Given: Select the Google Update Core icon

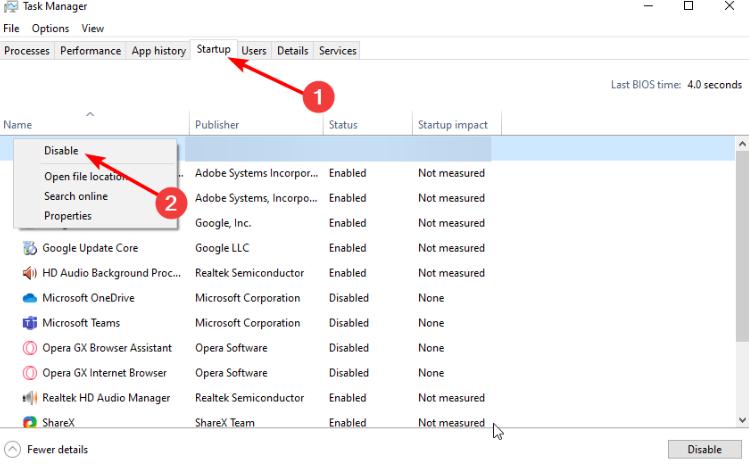Looking at the screenshot, I should (29, 248).
